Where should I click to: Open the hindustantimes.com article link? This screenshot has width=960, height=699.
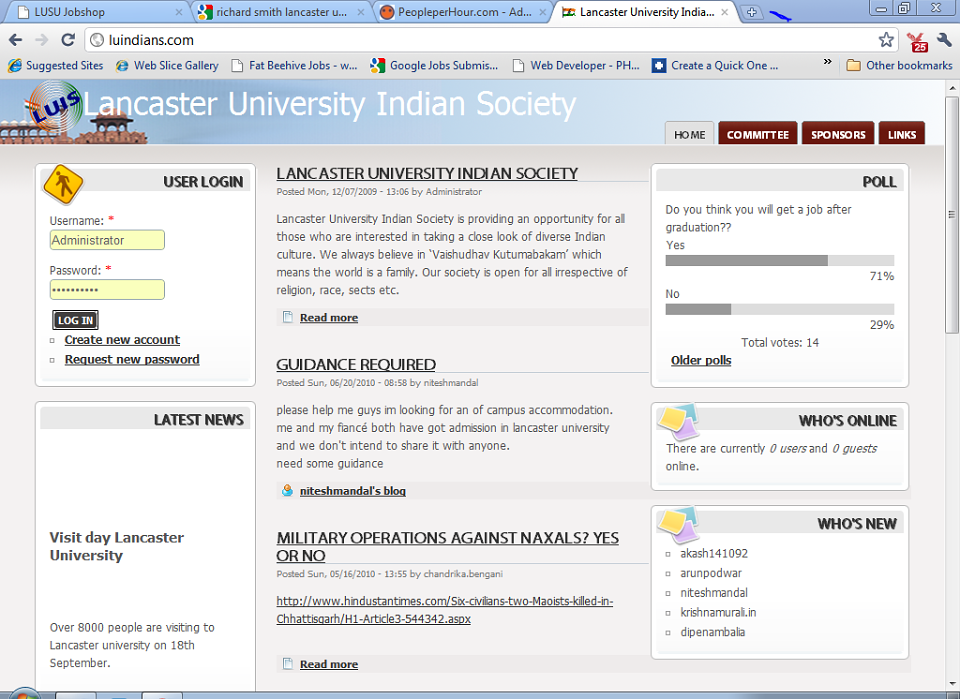tap(444, 610)
